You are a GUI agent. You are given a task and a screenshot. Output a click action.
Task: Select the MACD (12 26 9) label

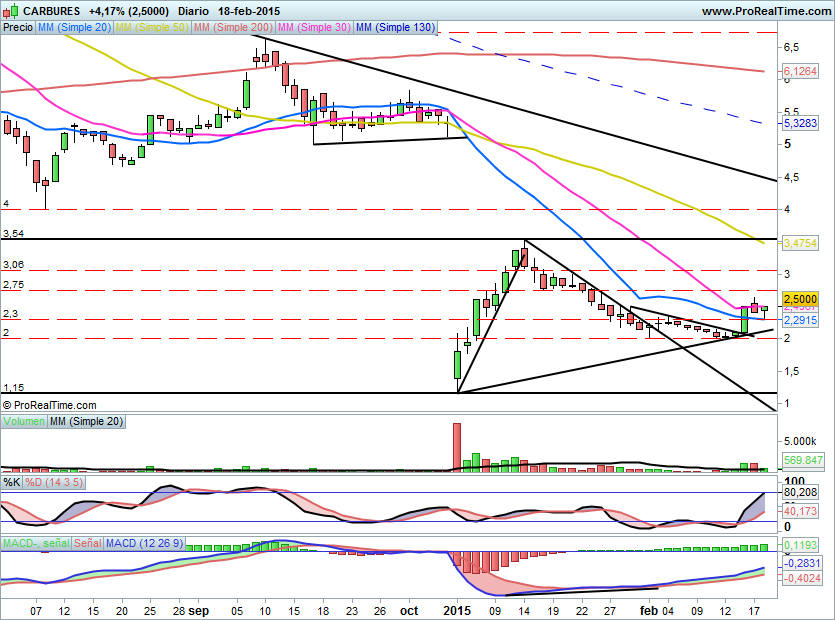pos(144,543)
